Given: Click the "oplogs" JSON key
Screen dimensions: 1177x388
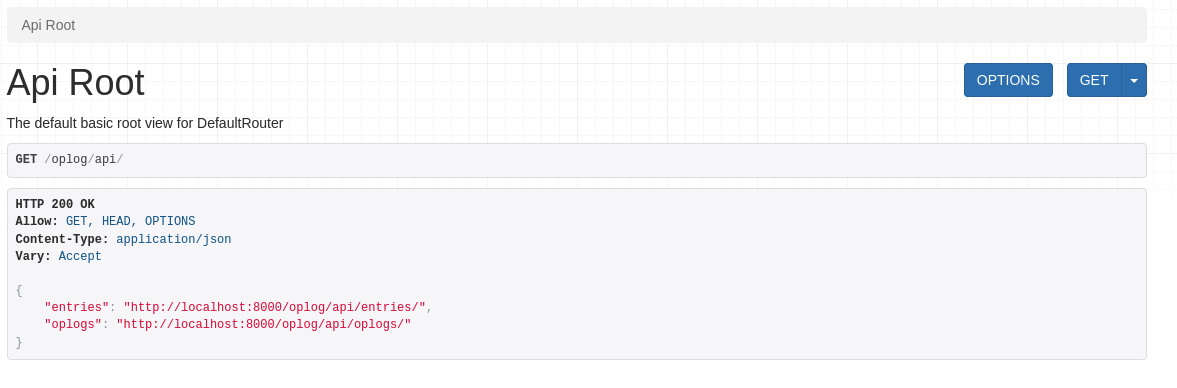Looking at the screenshot, I should pos(73,324).
